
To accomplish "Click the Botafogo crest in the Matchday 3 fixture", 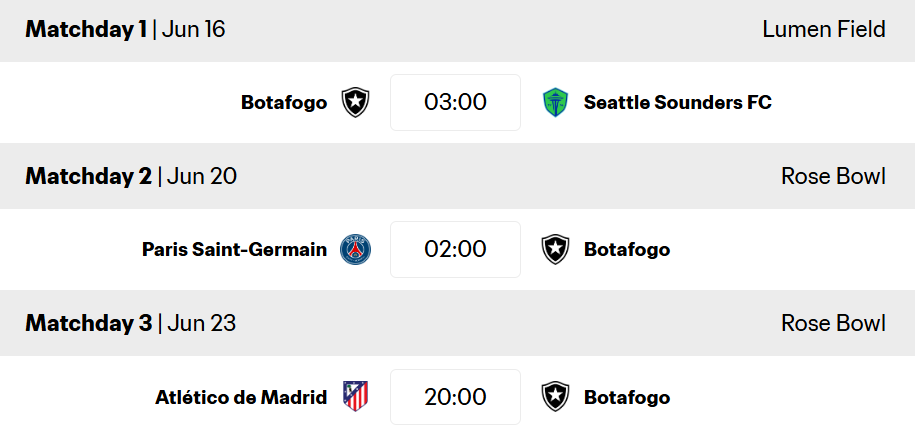I will tap(555, 397).
